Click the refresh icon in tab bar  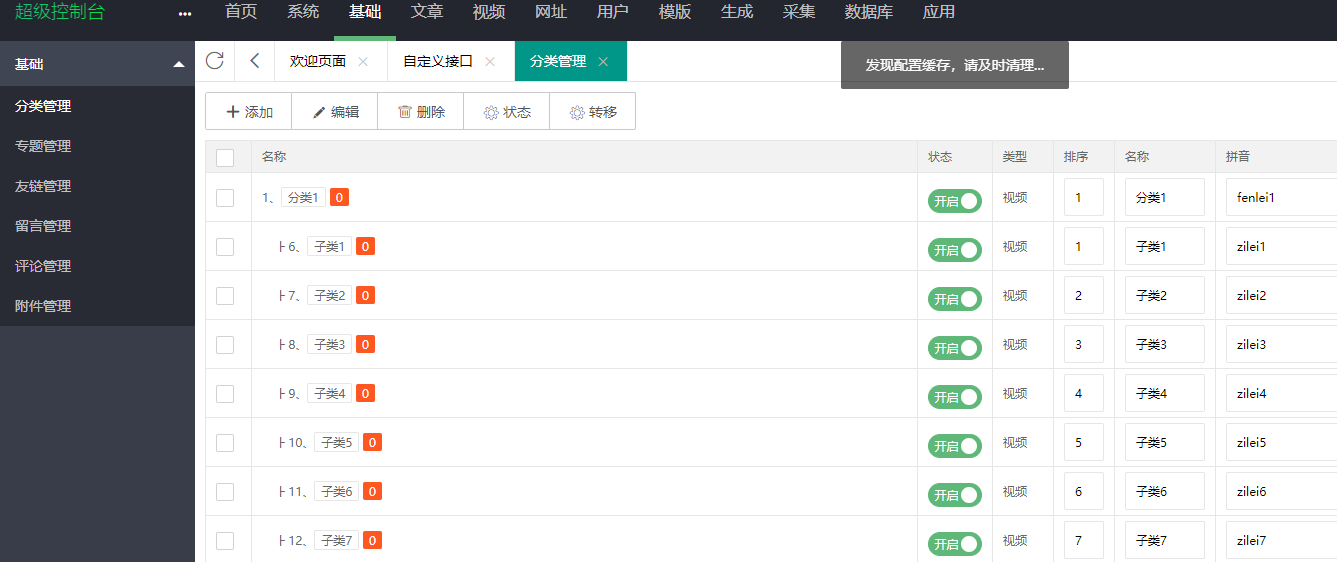point(214,61)
